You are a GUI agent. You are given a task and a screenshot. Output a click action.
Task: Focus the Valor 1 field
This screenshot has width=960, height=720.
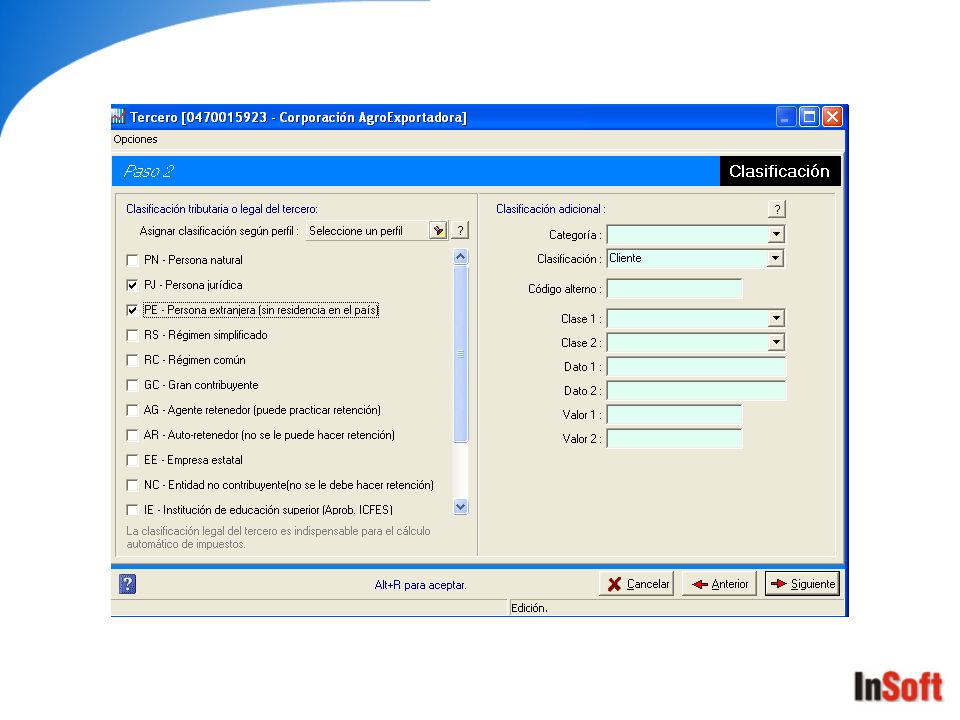click(674, 414)
